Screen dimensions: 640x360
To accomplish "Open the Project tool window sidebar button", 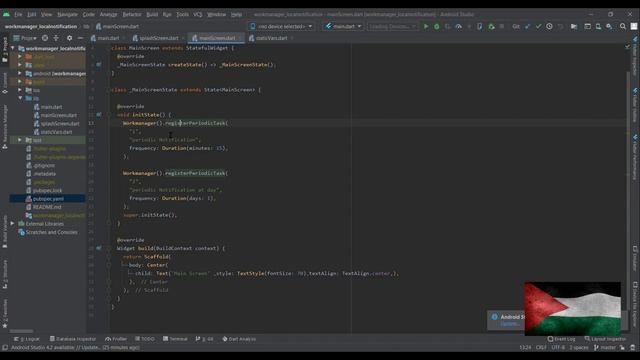I will click(x=5, y=50).
